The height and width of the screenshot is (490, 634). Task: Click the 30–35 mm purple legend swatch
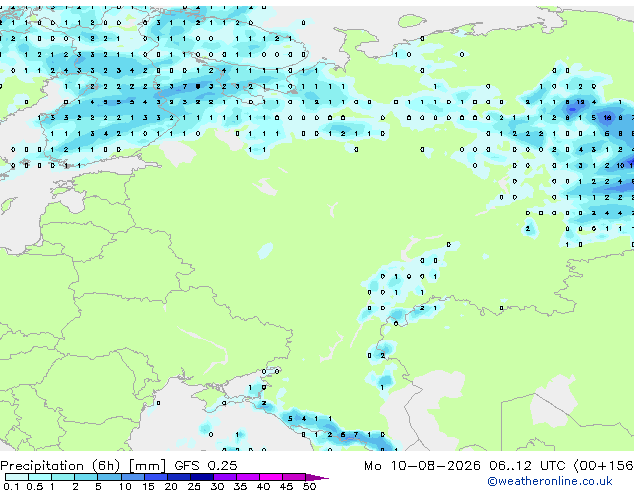point(225,477)
